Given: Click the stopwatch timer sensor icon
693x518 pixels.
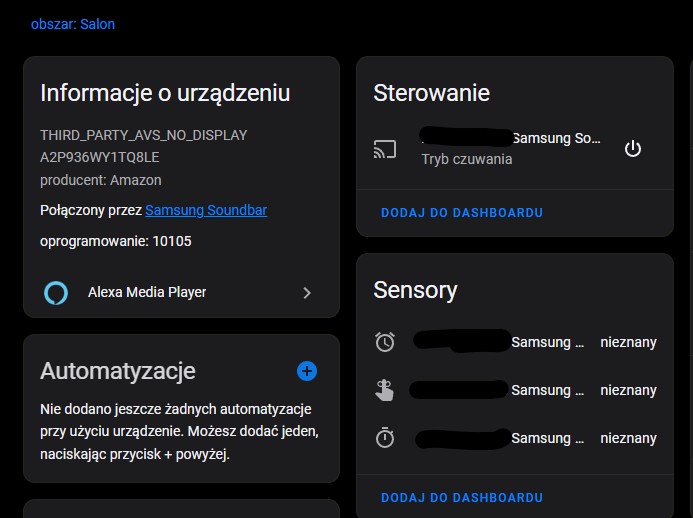Looking at the screenshot, I should click(x=385, y=438).
